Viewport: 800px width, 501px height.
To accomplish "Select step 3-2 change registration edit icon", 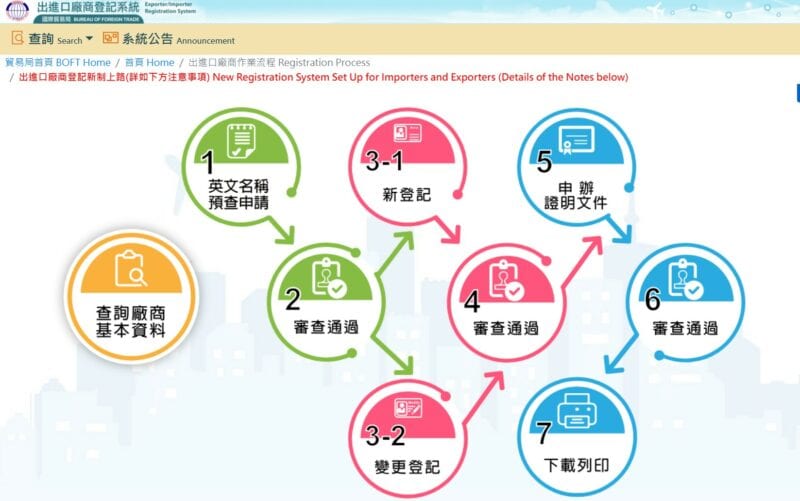I will 408,408.
